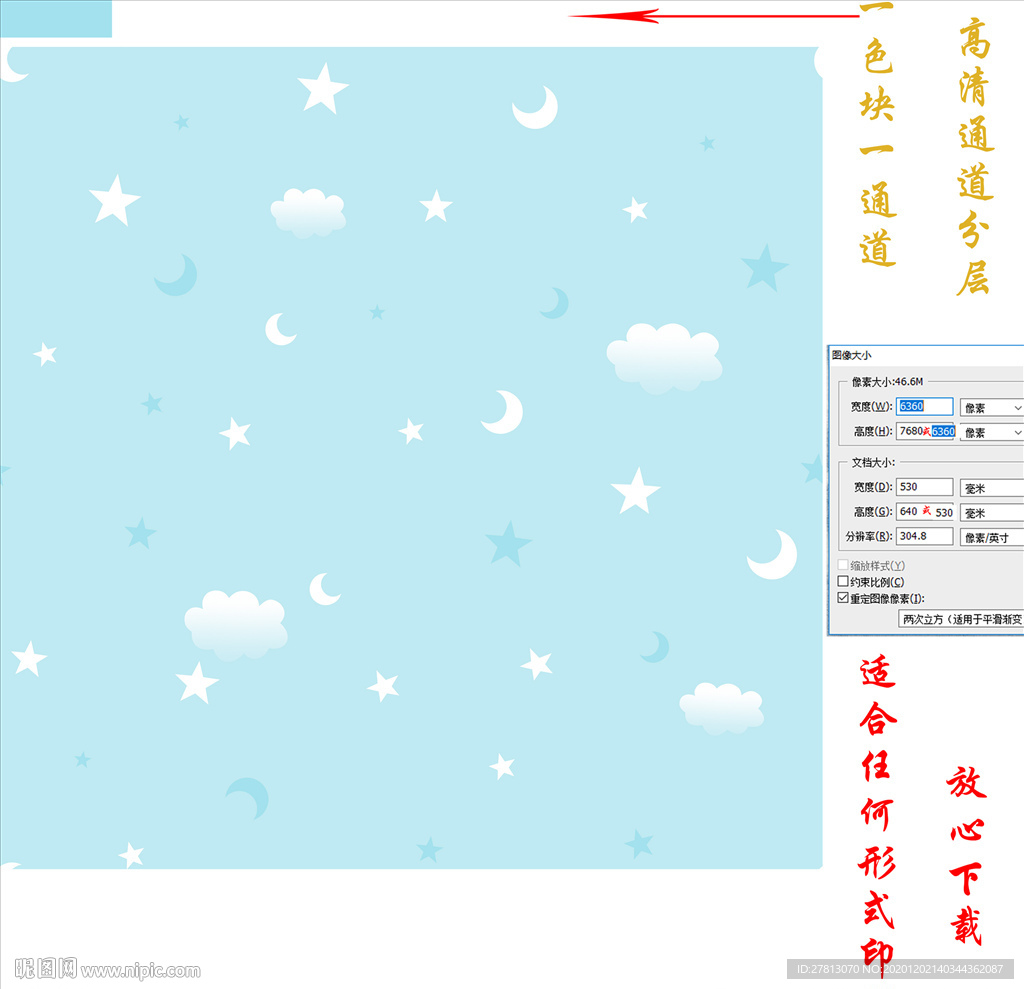The width and height of the screenshot is (1024, 989).
Task: Enable the 约束比例 constrain proportions checkbox
Action: [843, 581]
